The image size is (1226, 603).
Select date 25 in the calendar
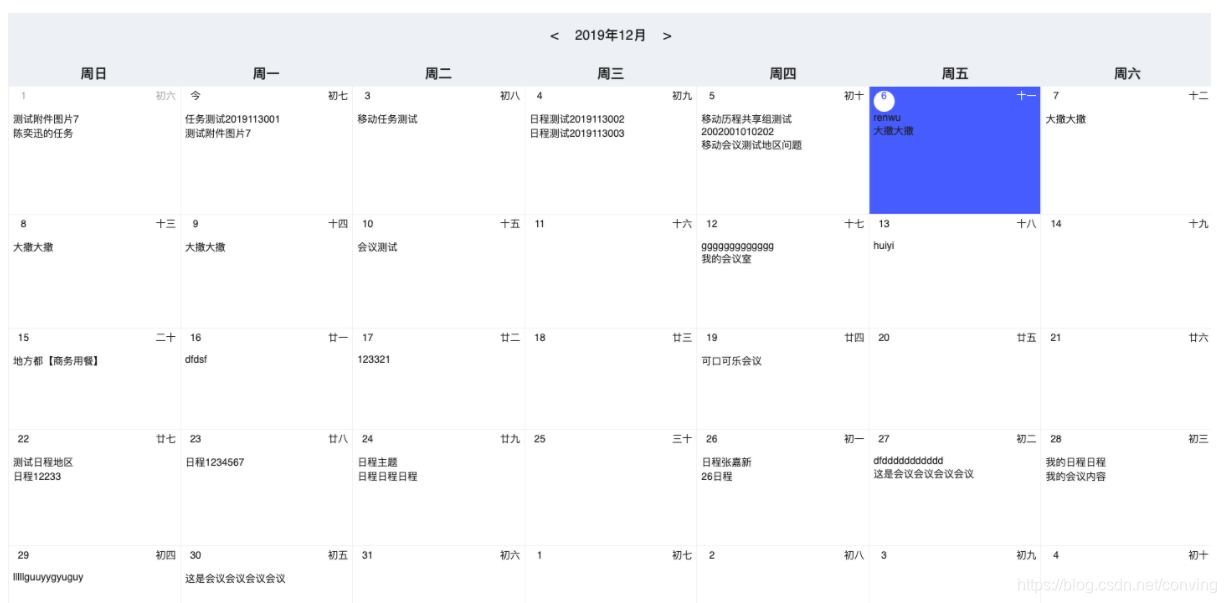click(x=539, y=439)
